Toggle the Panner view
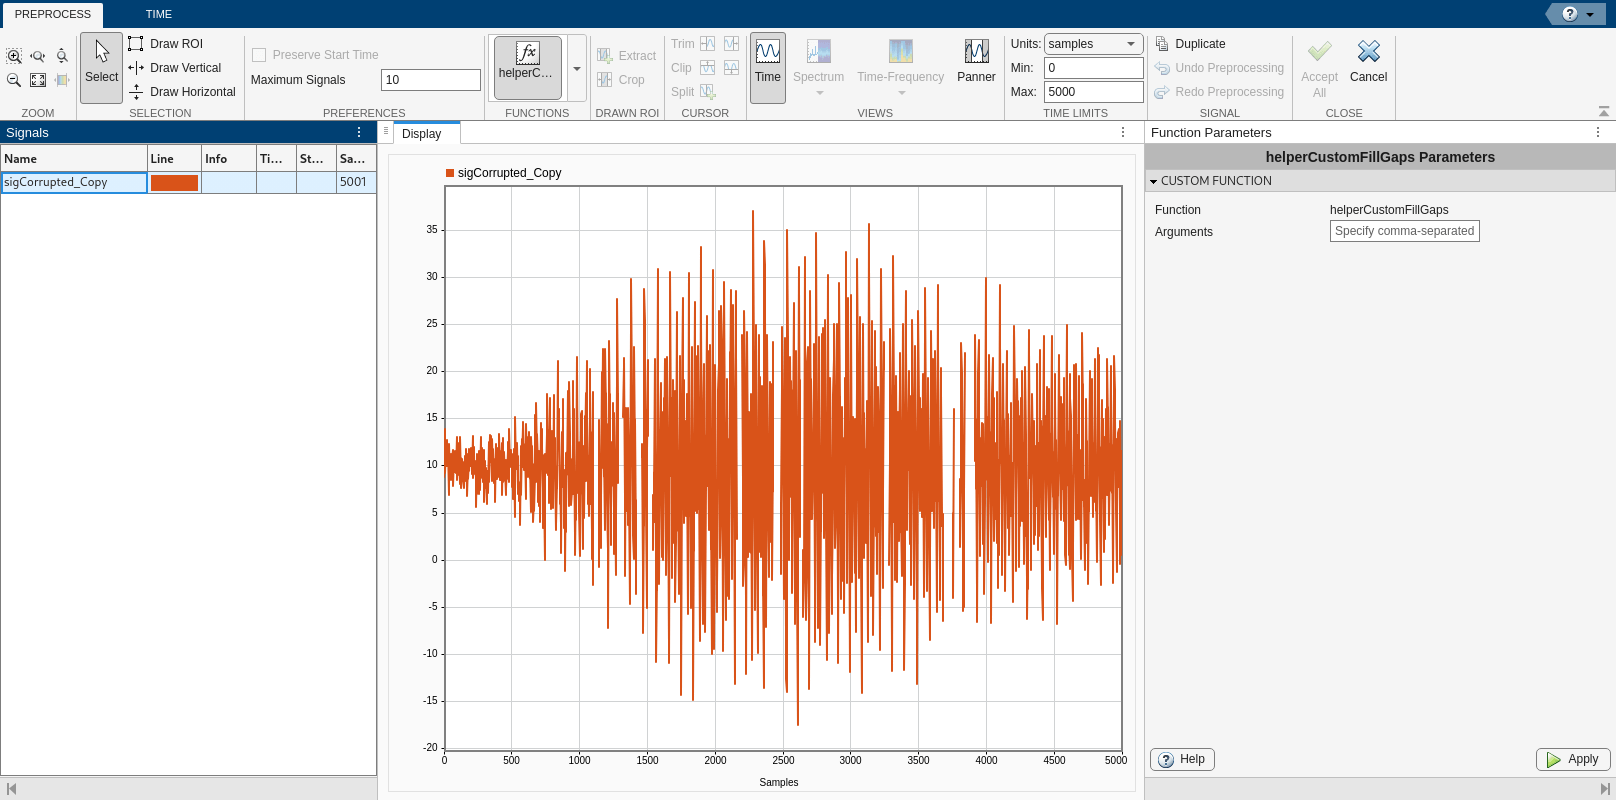The image size is (1616, 800). pos(976,67)
